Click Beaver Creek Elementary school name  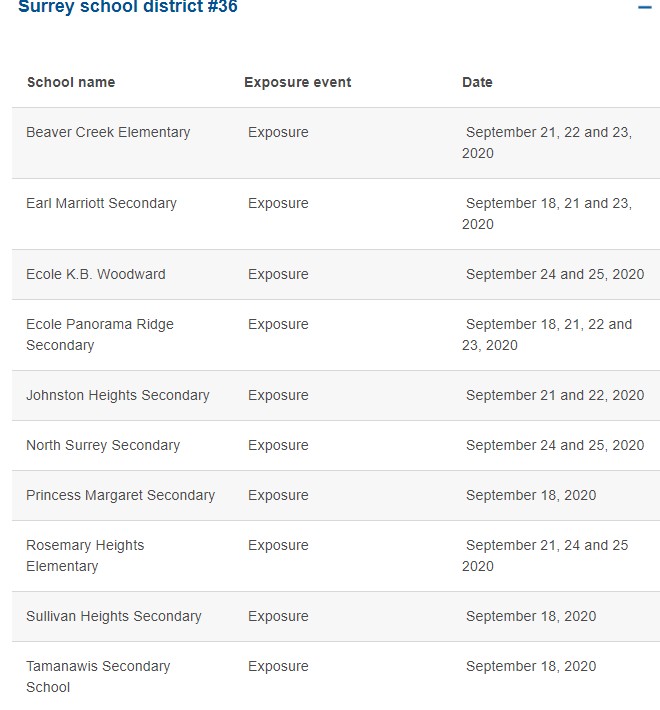click(x=108, y=132)
